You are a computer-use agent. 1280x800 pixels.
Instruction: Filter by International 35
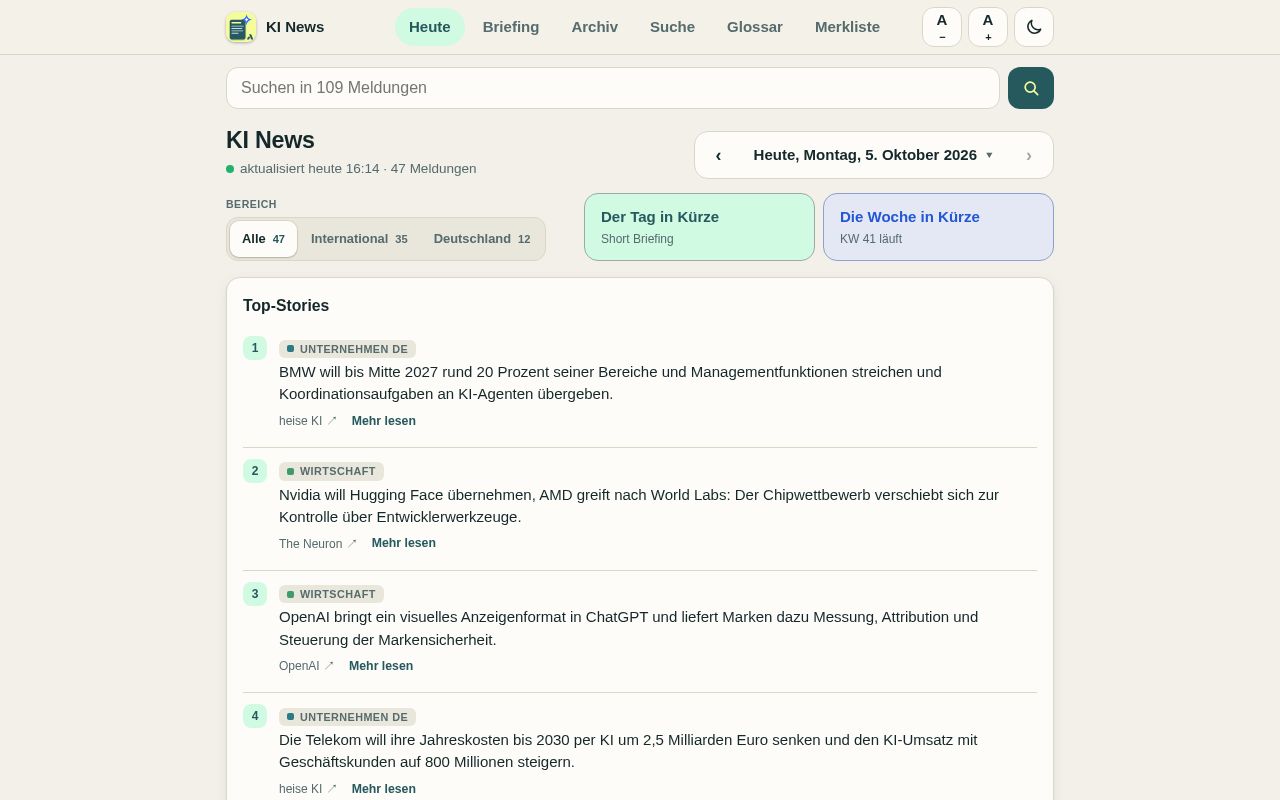point(359,239)
